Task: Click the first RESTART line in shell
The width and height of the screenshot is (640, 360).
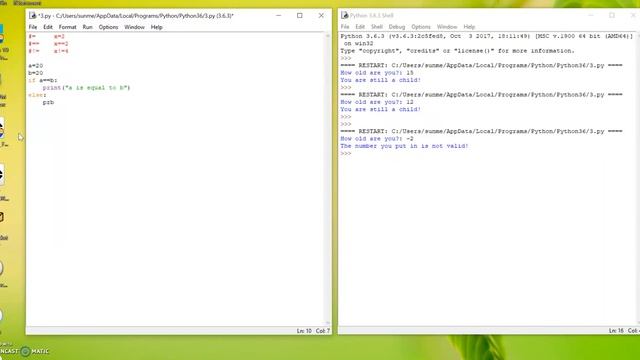Action: pyautogui.click(x=482, y=65)
